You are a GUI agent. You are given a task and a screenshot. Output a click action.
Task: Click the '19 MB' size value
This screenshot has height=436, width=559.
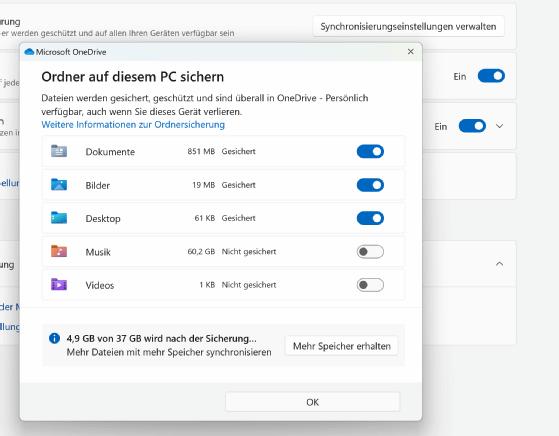click(x=204, y=185)
